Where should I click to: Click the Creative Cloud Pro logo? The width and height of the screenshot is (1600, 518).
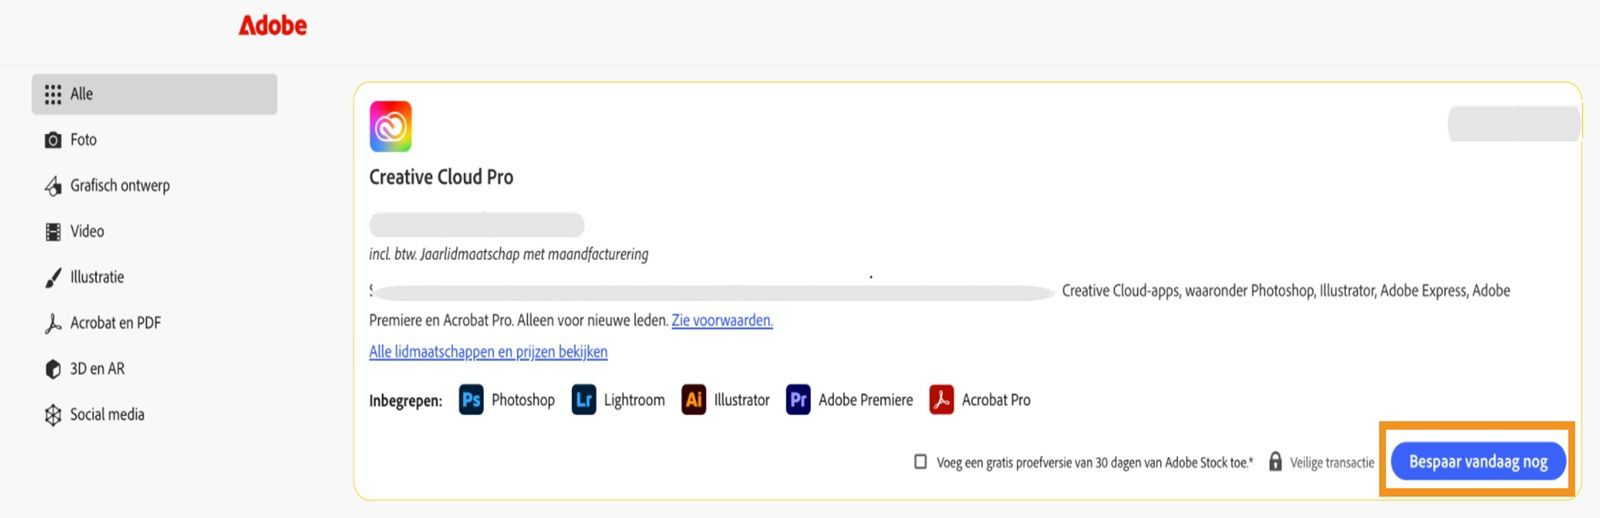[390, 126]
